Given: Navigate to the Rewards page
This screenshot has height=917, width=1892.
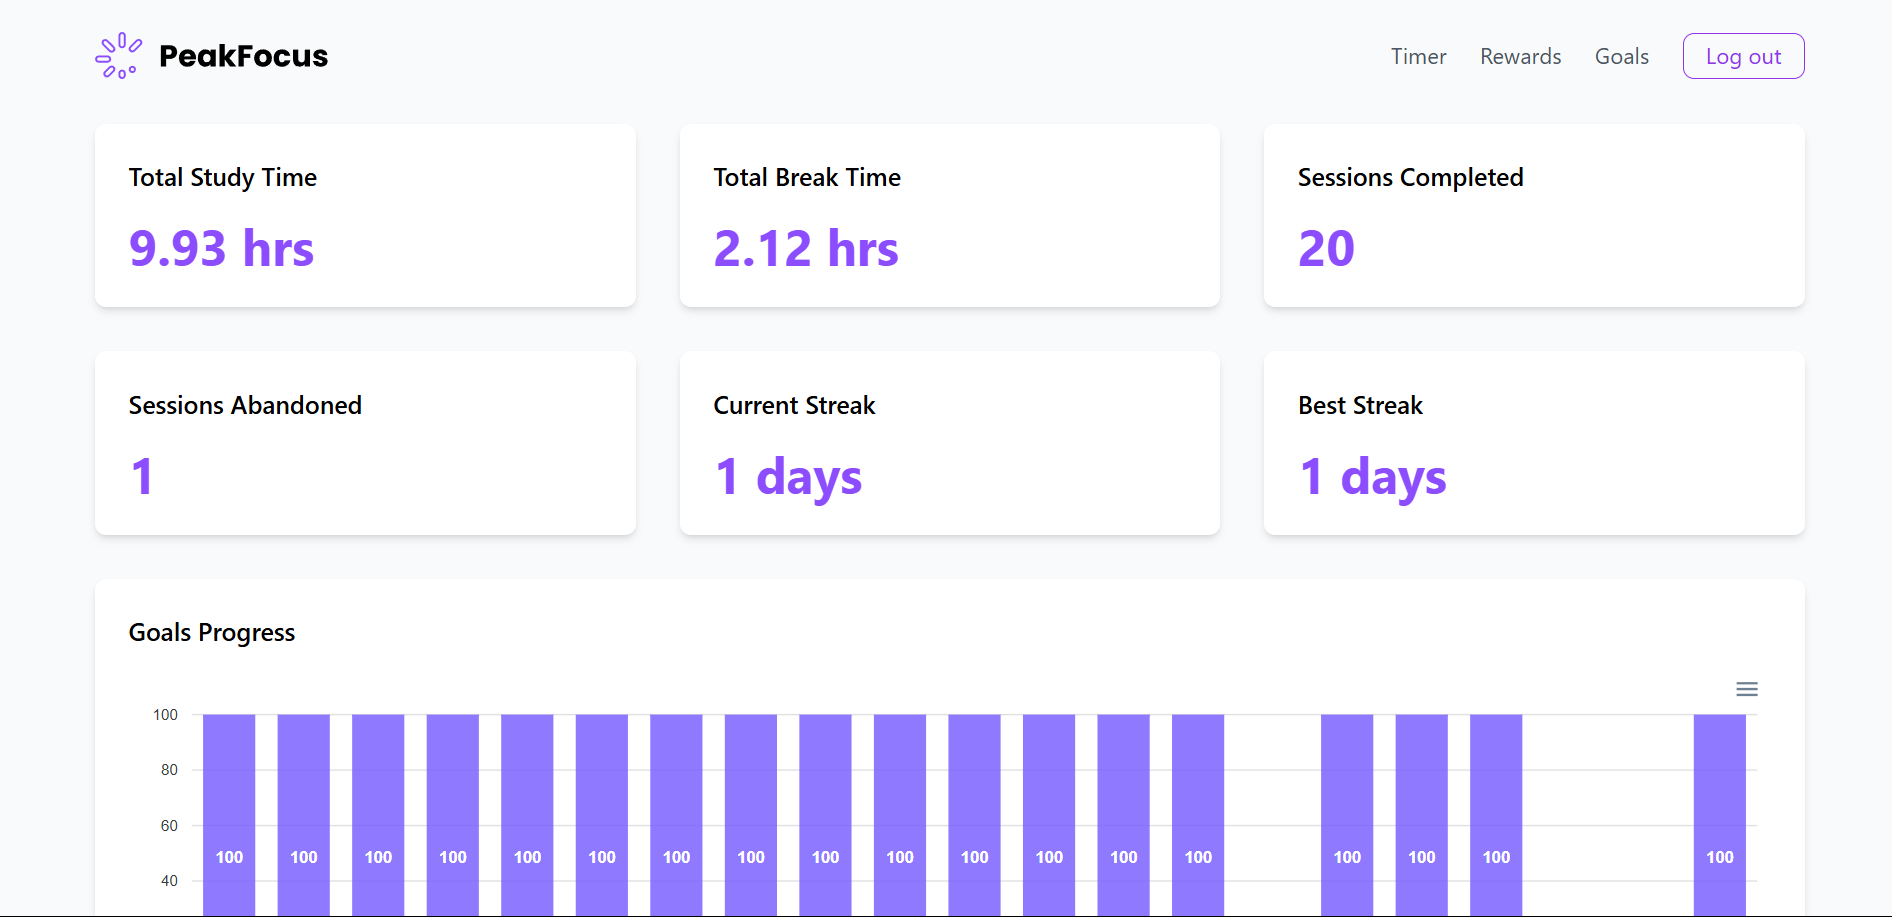Looking at the screenshot, I should 1520,57.
